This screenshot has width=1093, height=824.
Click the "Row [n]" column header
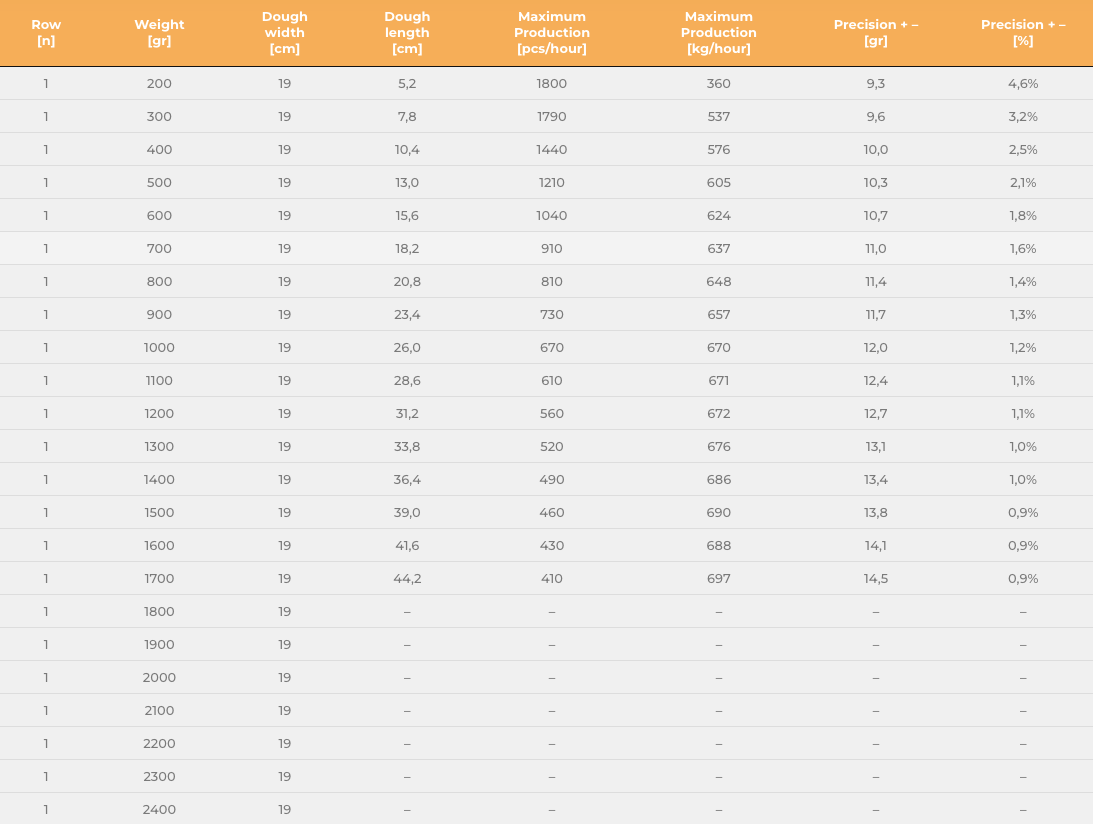pyautogui.click(x=46, y=33)
